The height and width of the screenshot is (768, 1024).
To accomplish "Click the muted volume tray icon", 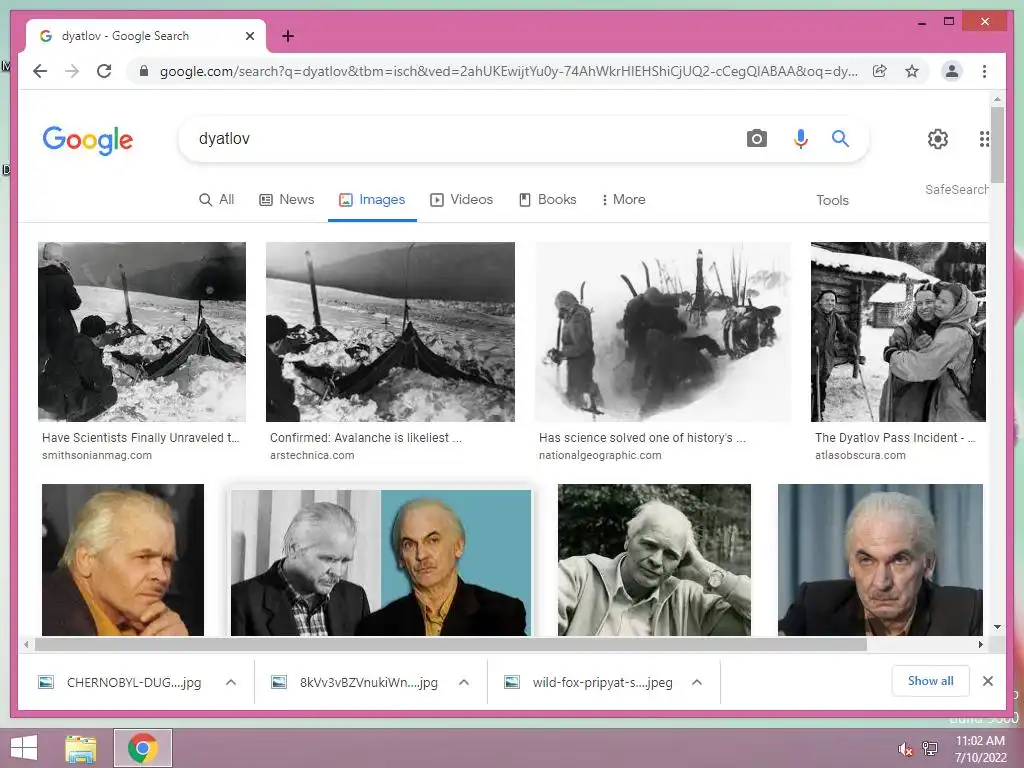I will click(905, 749).
